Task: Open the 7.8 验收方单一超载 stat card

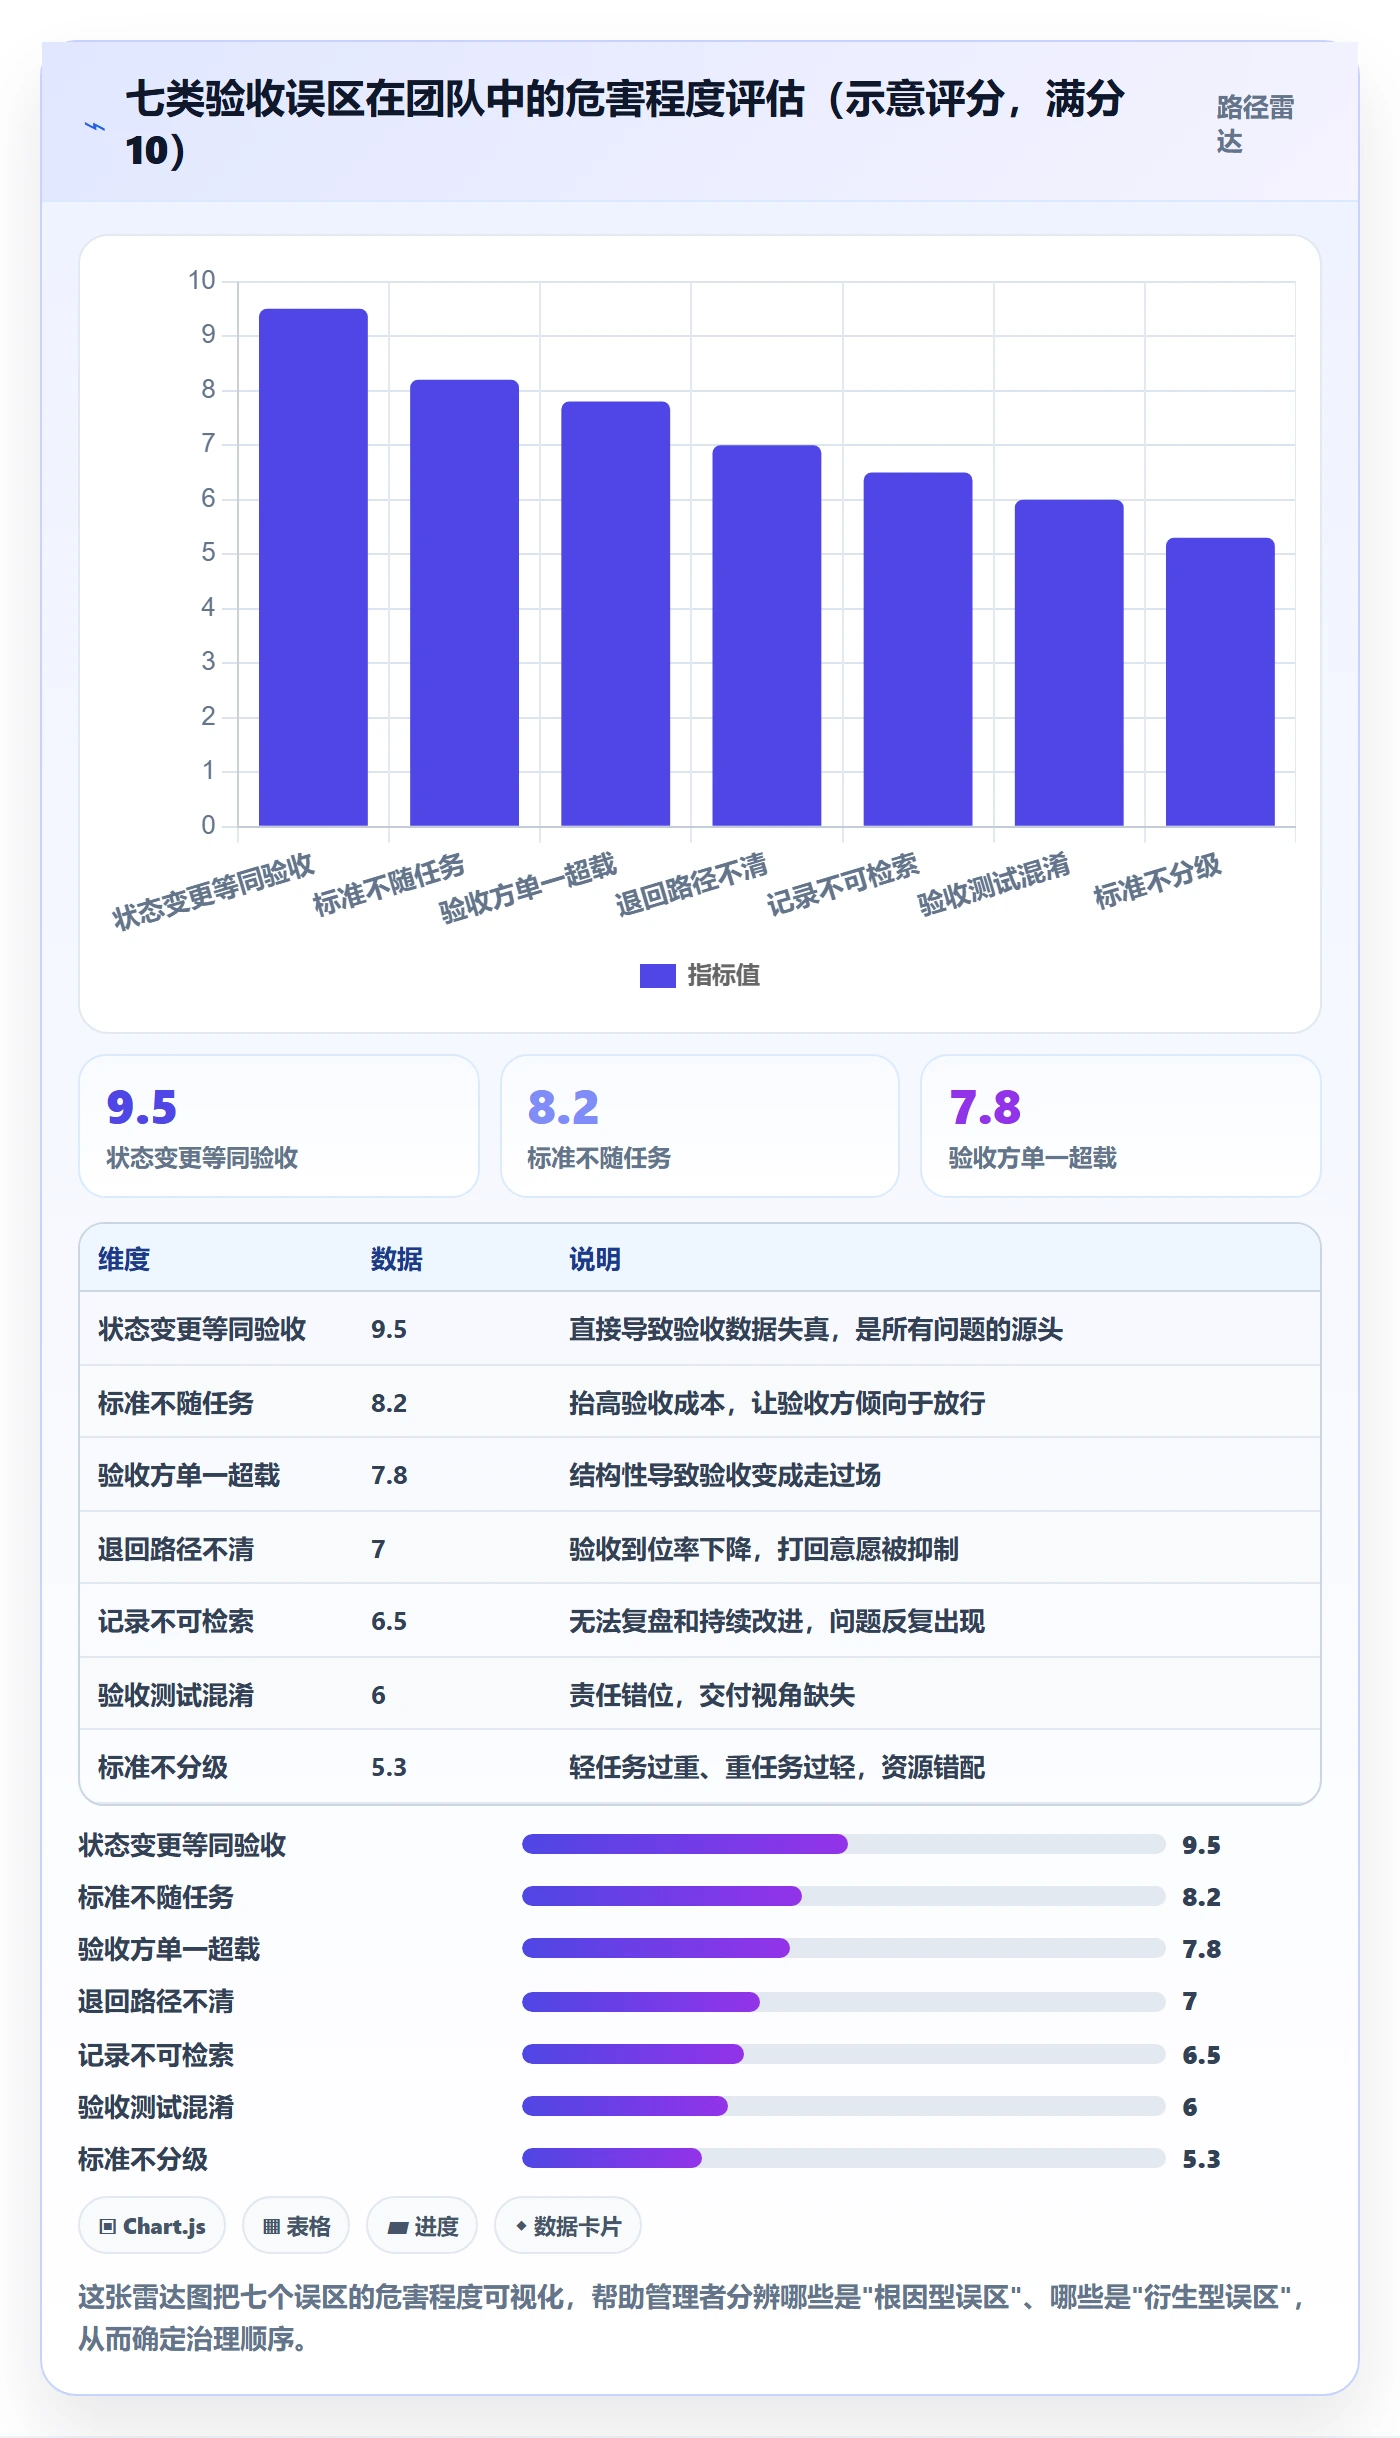Action: (1121, 1126)
